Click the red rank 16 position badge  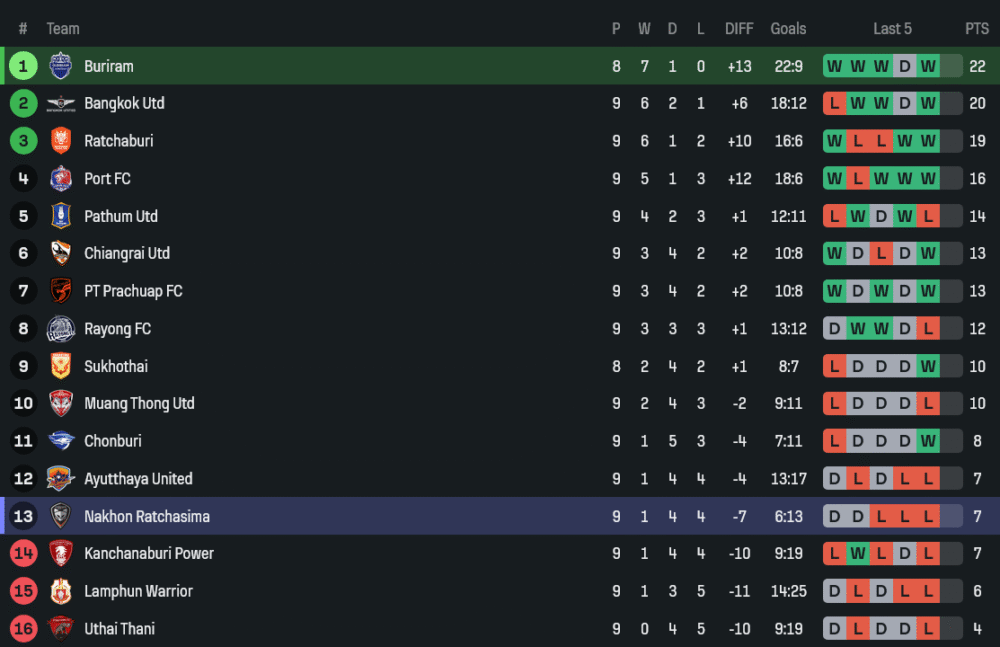pos(23,629)
